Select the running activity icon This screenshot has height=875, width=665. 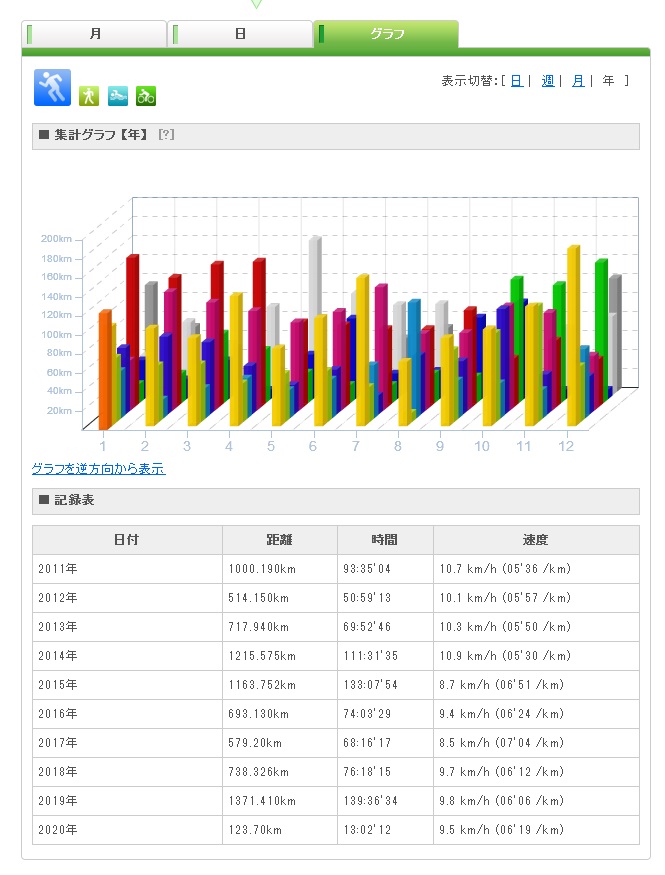(x=52, y=88)
